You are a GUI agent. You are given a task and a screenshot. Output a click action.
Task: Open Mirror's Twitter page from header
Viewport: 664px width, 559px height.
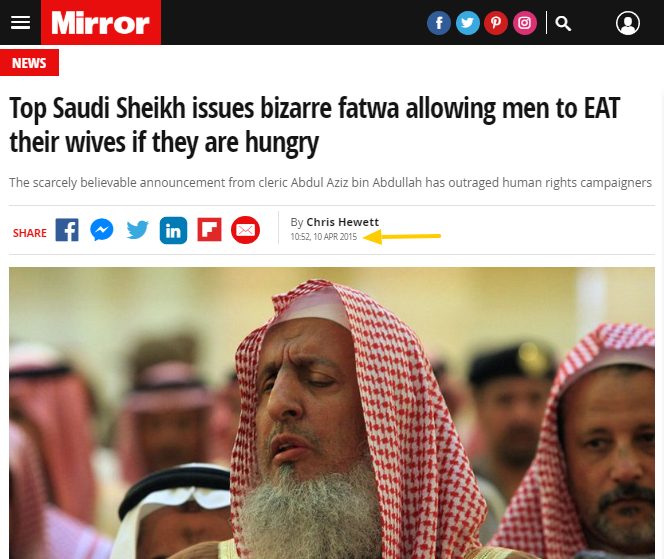pyautogui.click(x=468, y=23)
